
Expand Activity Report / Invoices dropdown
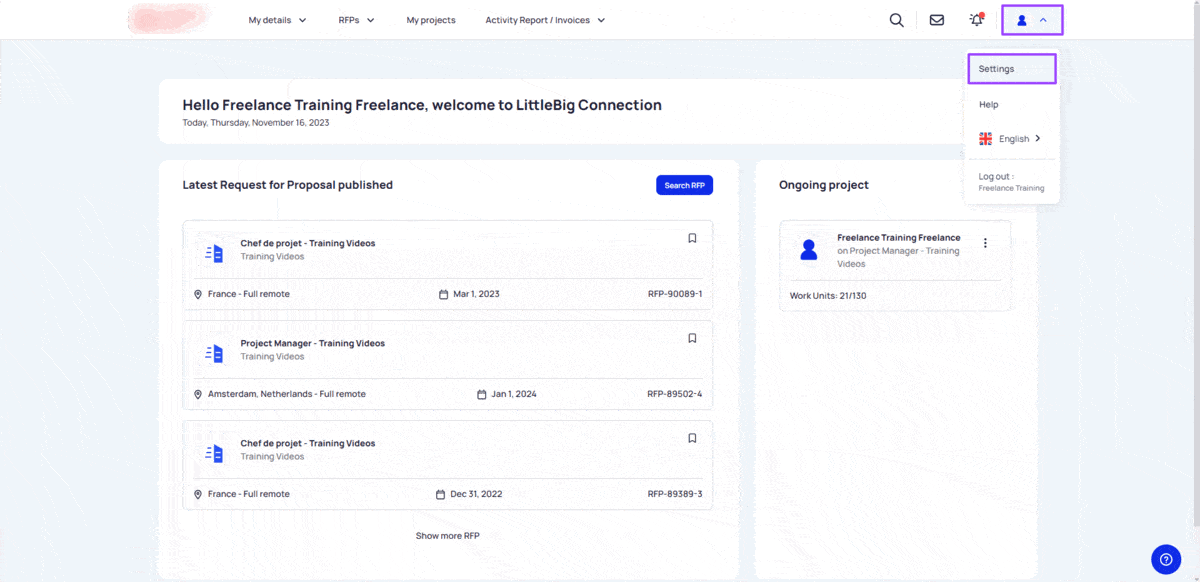click(546, 20)
